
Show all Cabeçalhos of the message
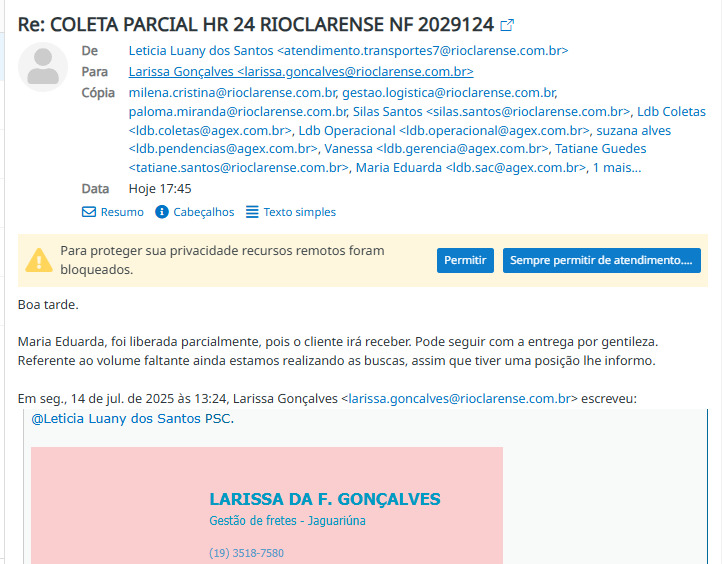195,212
